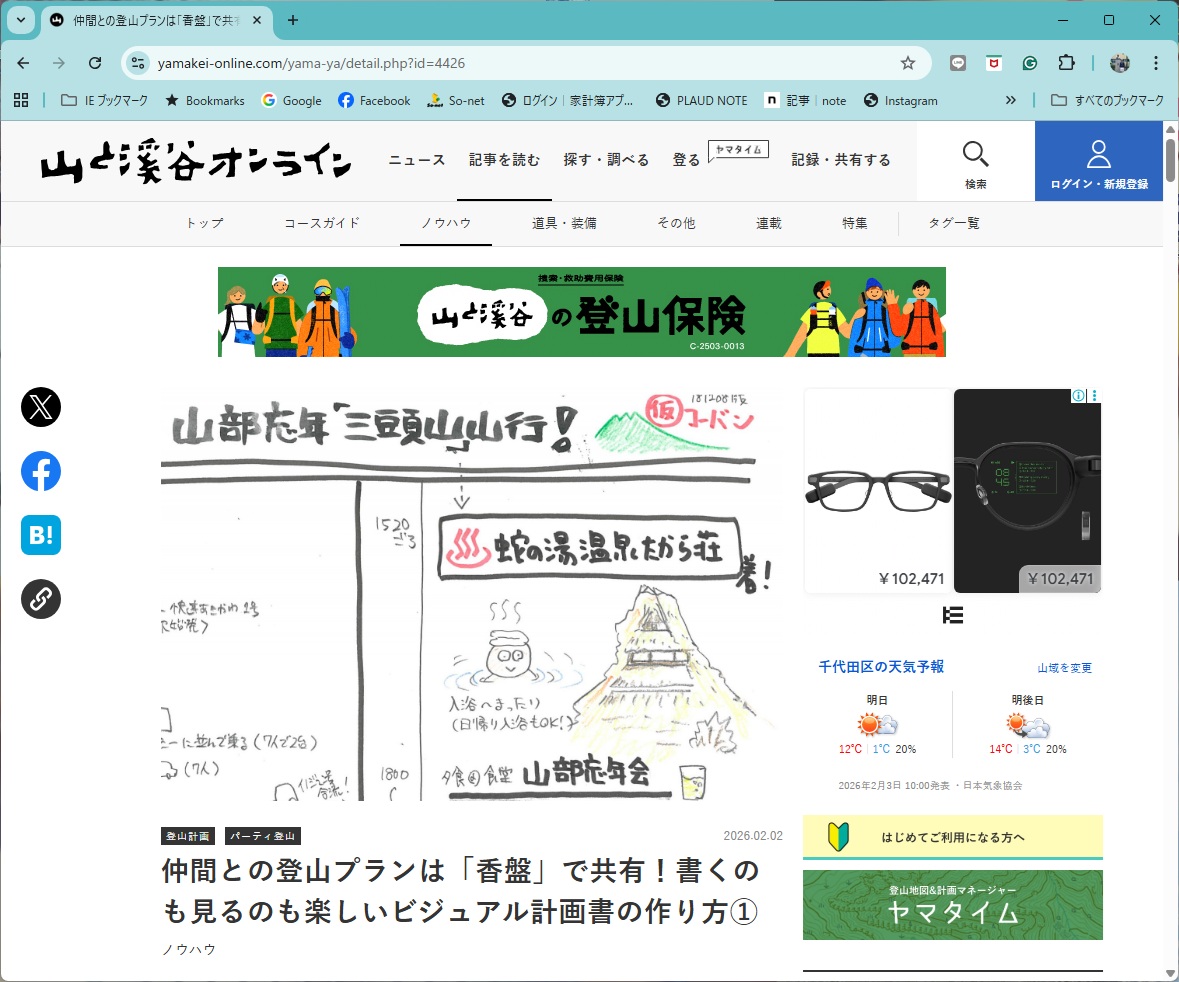Click the 山域を変更 link

[x=1063, y=667]
